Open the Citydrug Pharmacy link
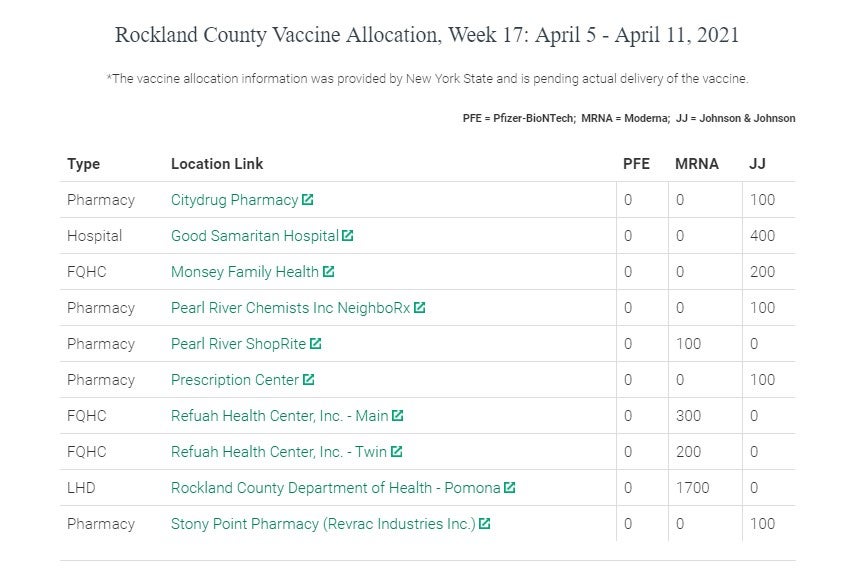Screen dimensions: 859x585 pyautogui.click(x=234, y=200)
